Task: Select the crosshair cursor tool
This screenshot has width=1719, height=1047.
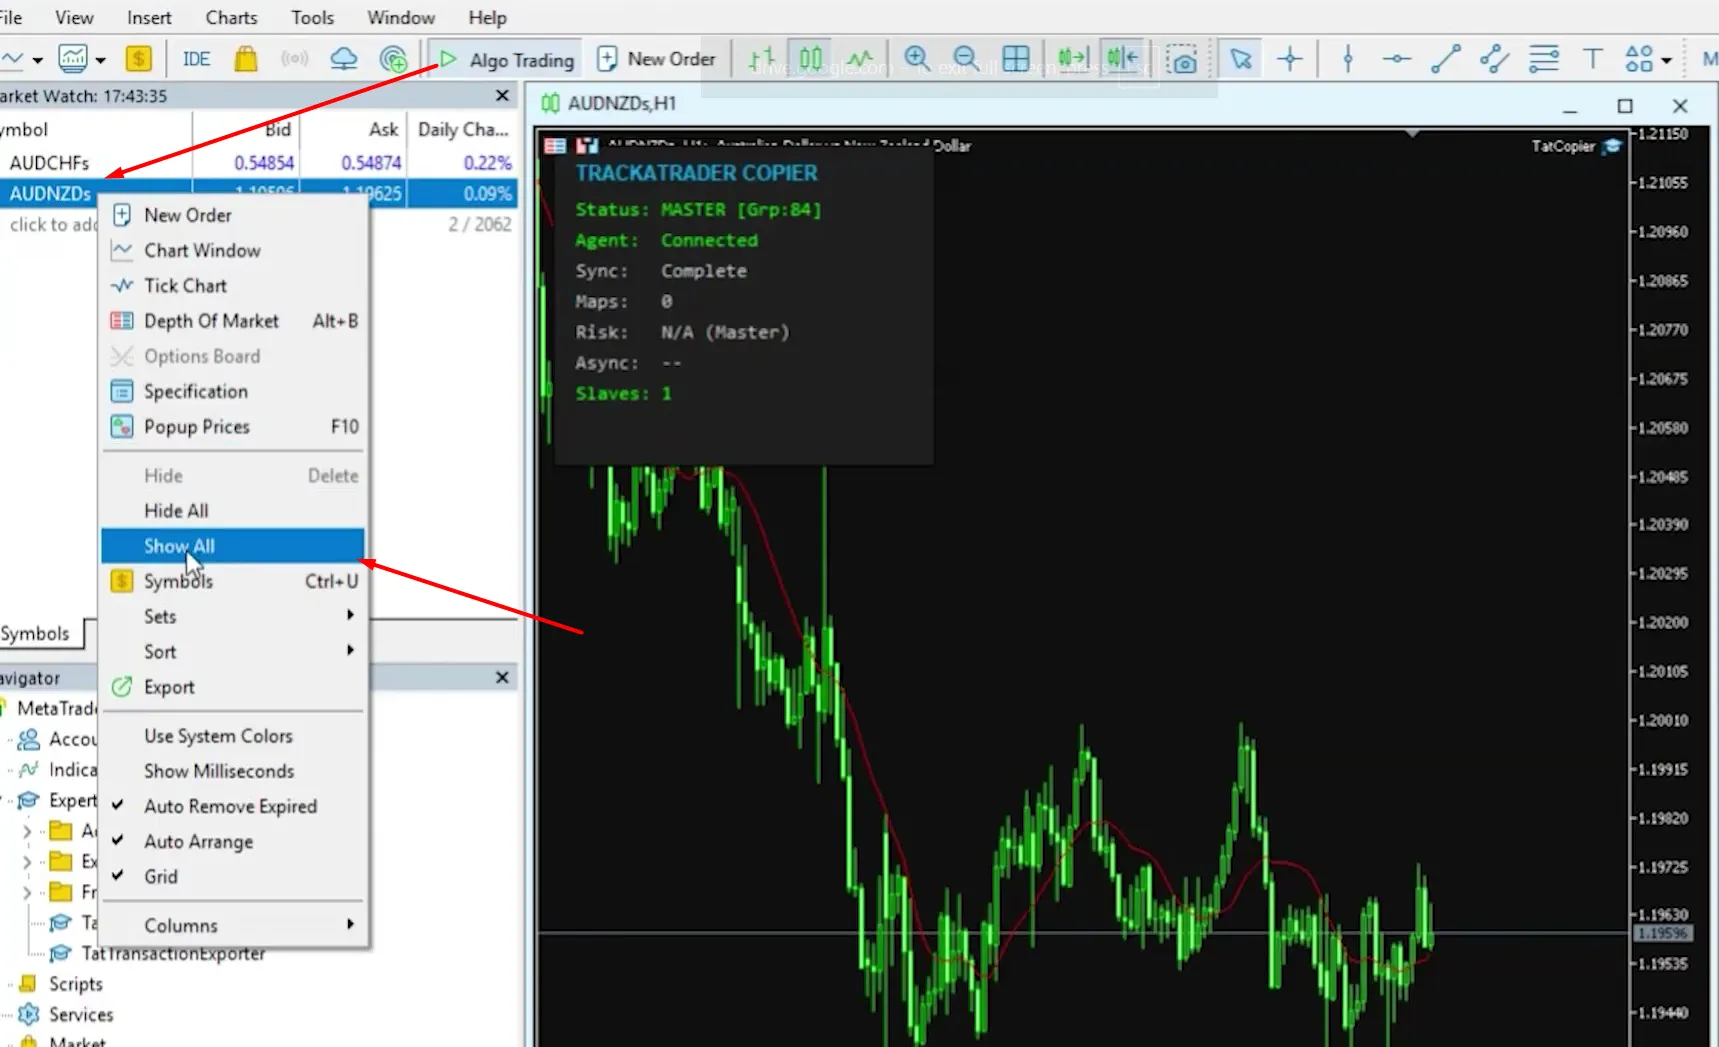Action: pos(1290,59)
